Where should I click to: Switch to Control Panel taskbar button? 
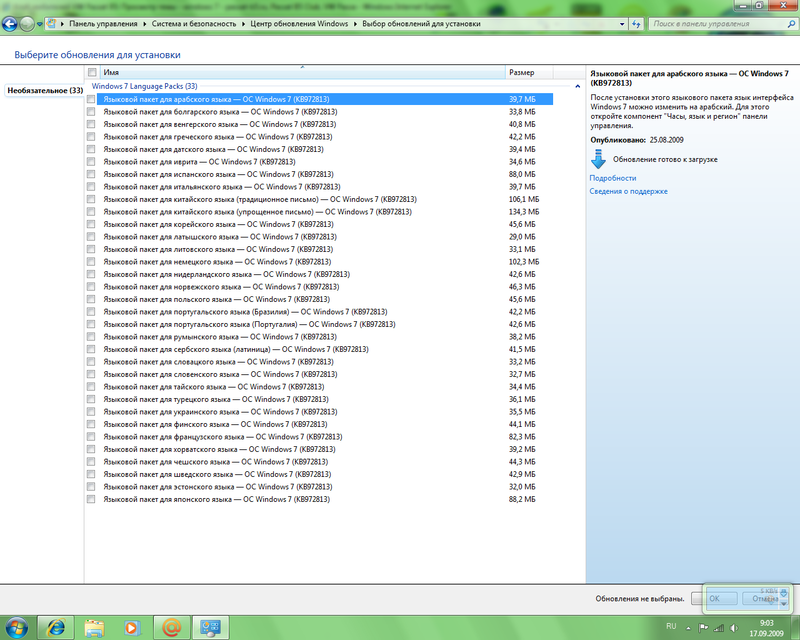(210, 628)
